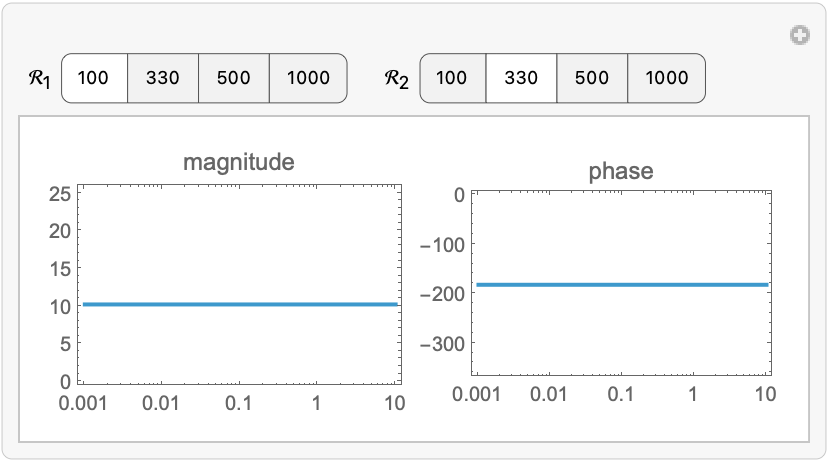Click the R2 control label

coord(399,79)
